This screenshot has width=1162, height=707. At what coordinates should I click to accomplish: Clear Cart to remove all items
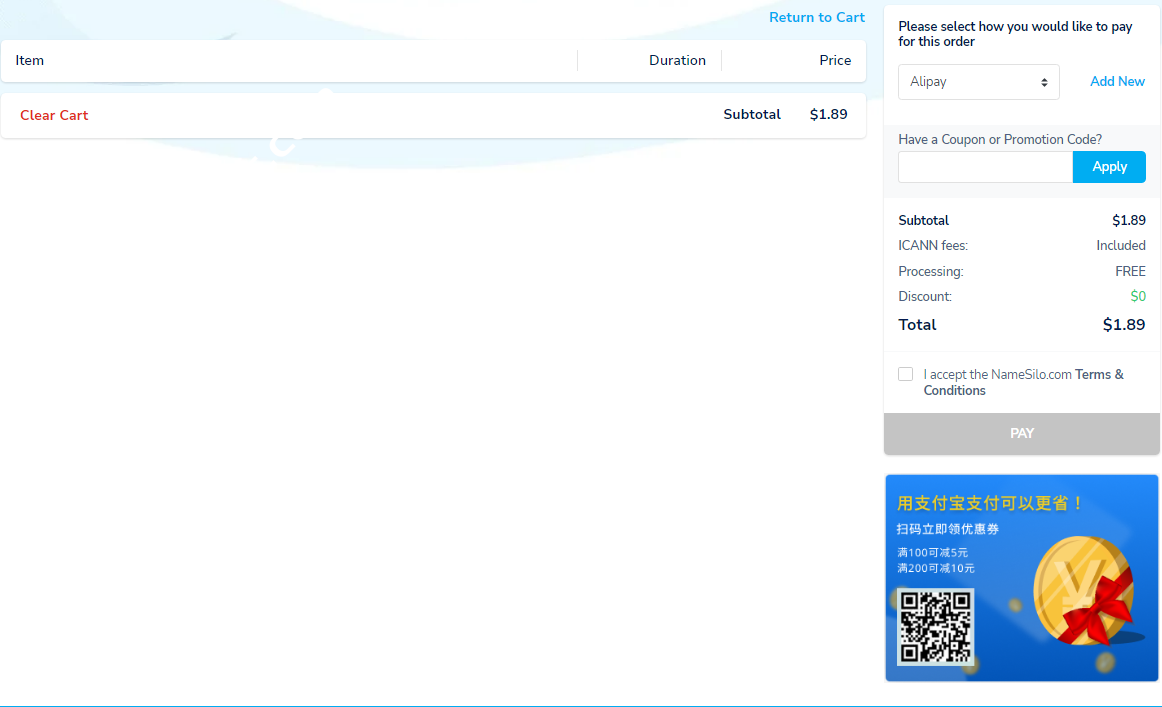point(54,115)
